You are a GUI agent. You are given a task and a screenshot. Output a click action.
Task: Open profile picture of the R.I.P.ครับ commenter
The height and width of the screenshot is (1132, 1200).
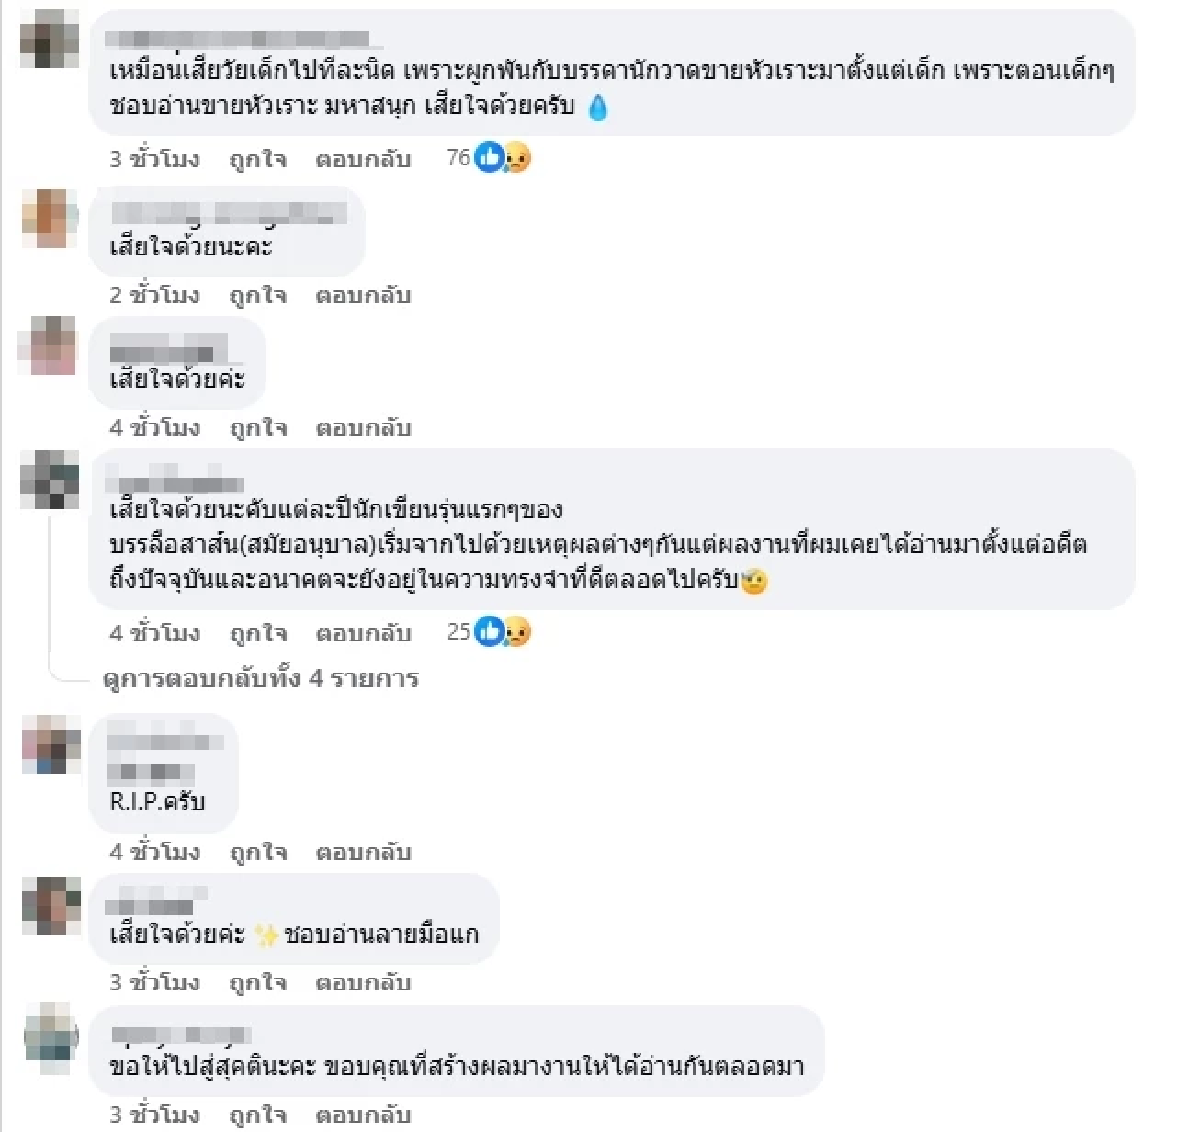(x=51, y=745)
